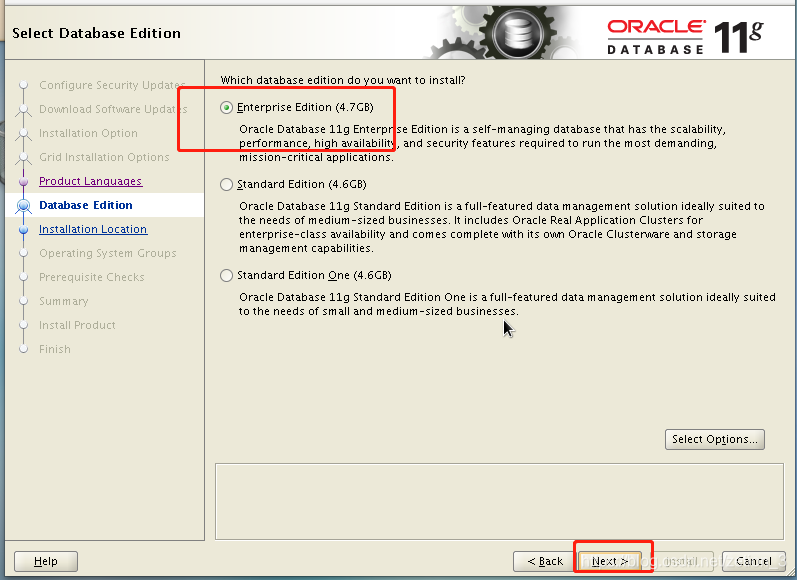Click the Download Software Updates step marker
Image resolution: width=797 pixels, height=580 pixels.
(23, 110)
